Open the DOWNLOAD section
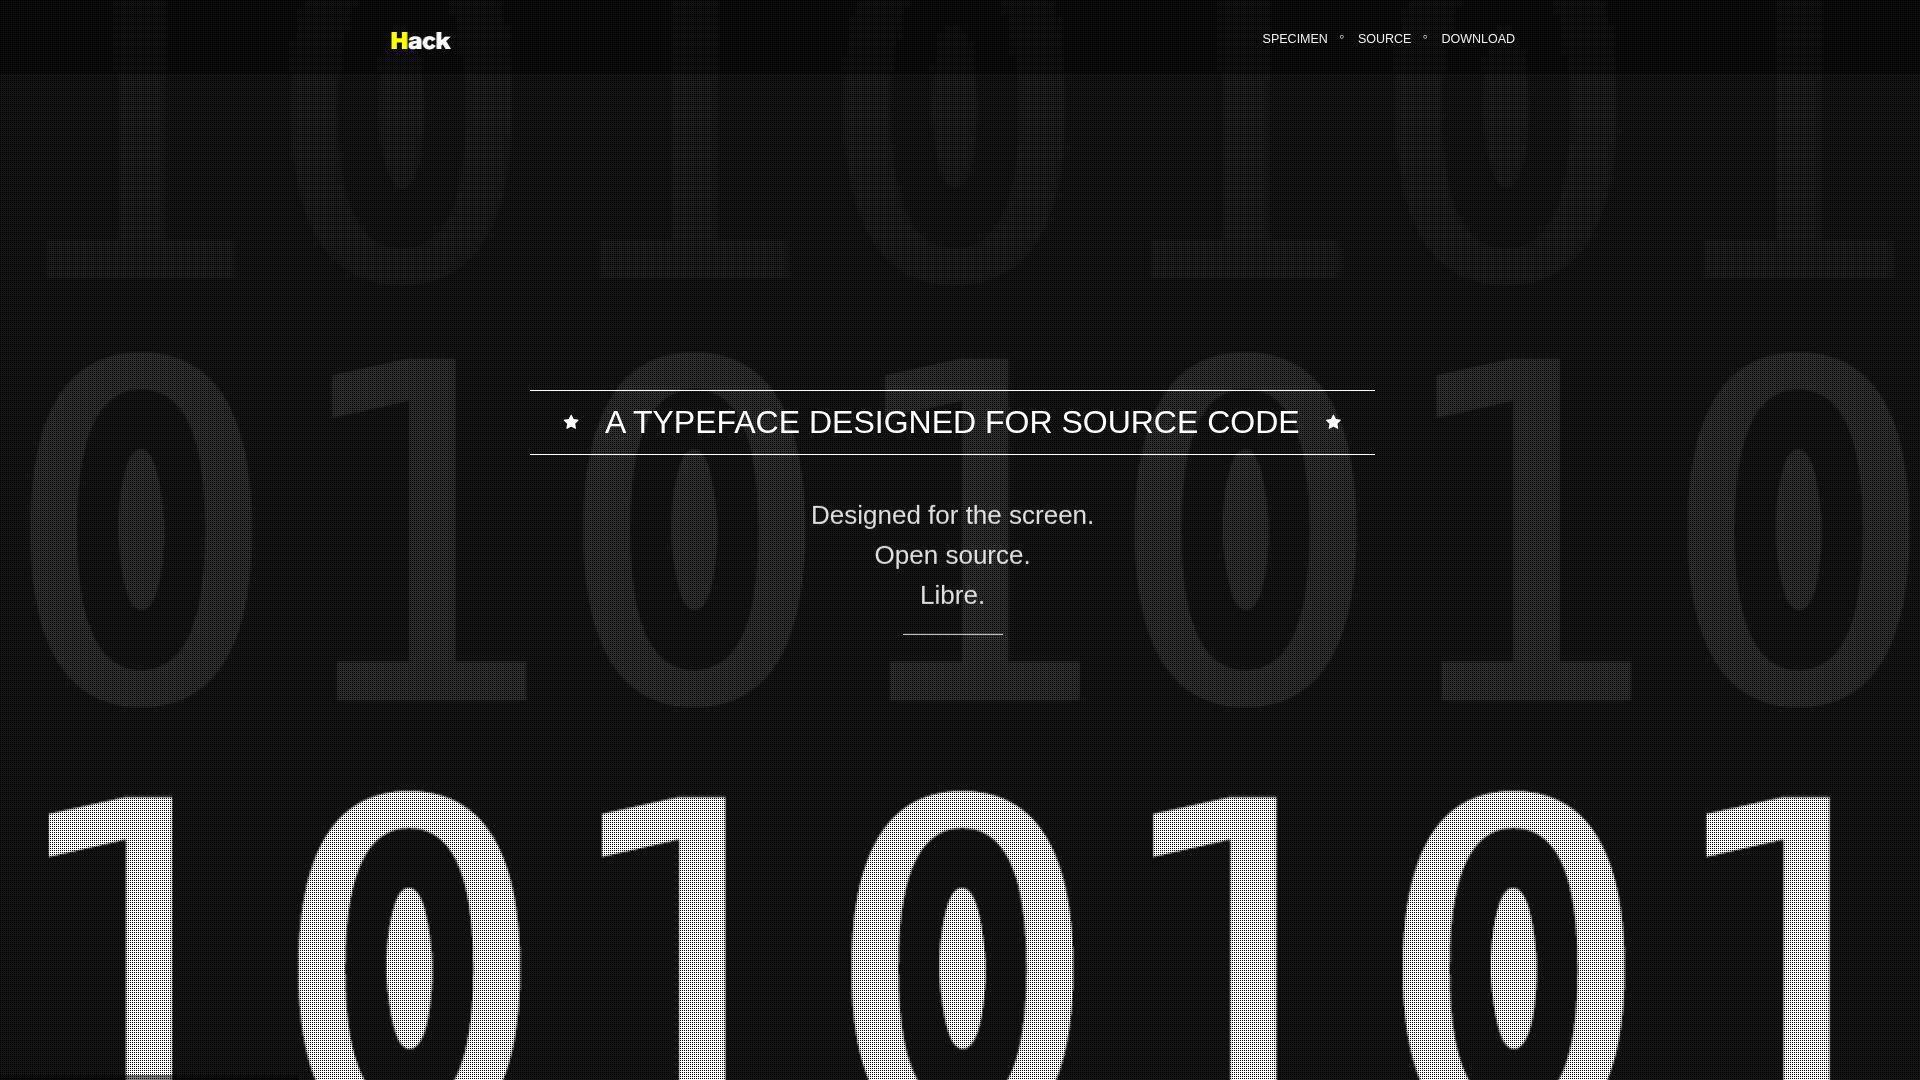 (1477, 39)
